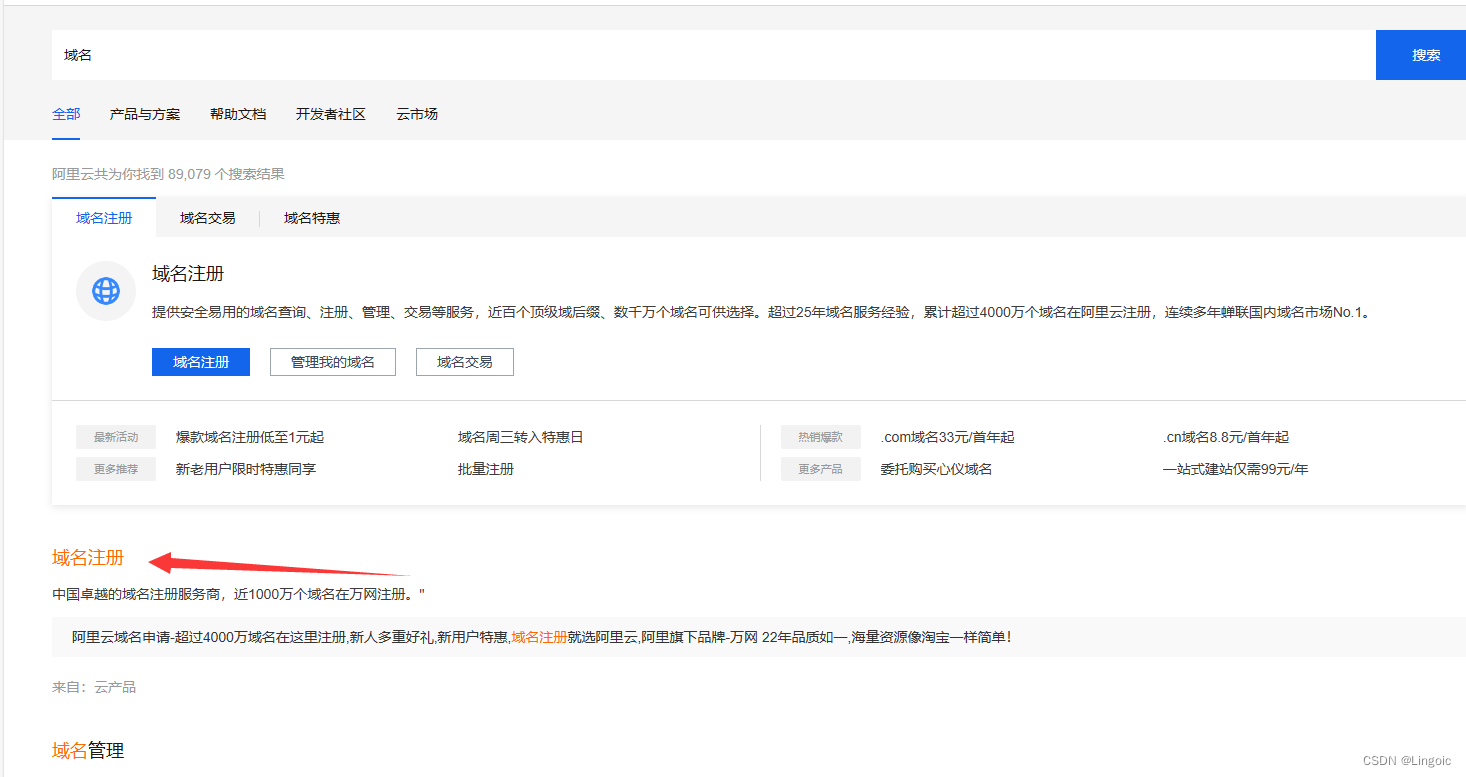
Task: Open the 云市场 tab
Action: (x=417, y=114)
